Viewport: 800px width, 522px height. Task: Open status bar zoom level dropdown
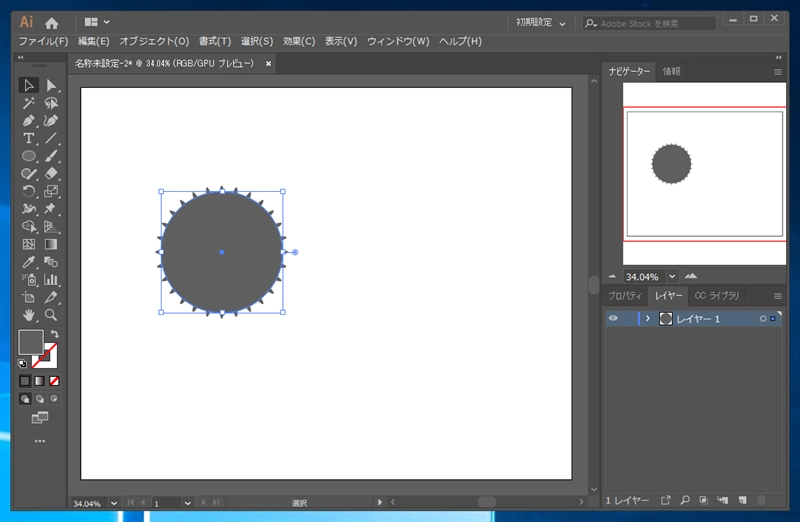(x=114, y=503)
